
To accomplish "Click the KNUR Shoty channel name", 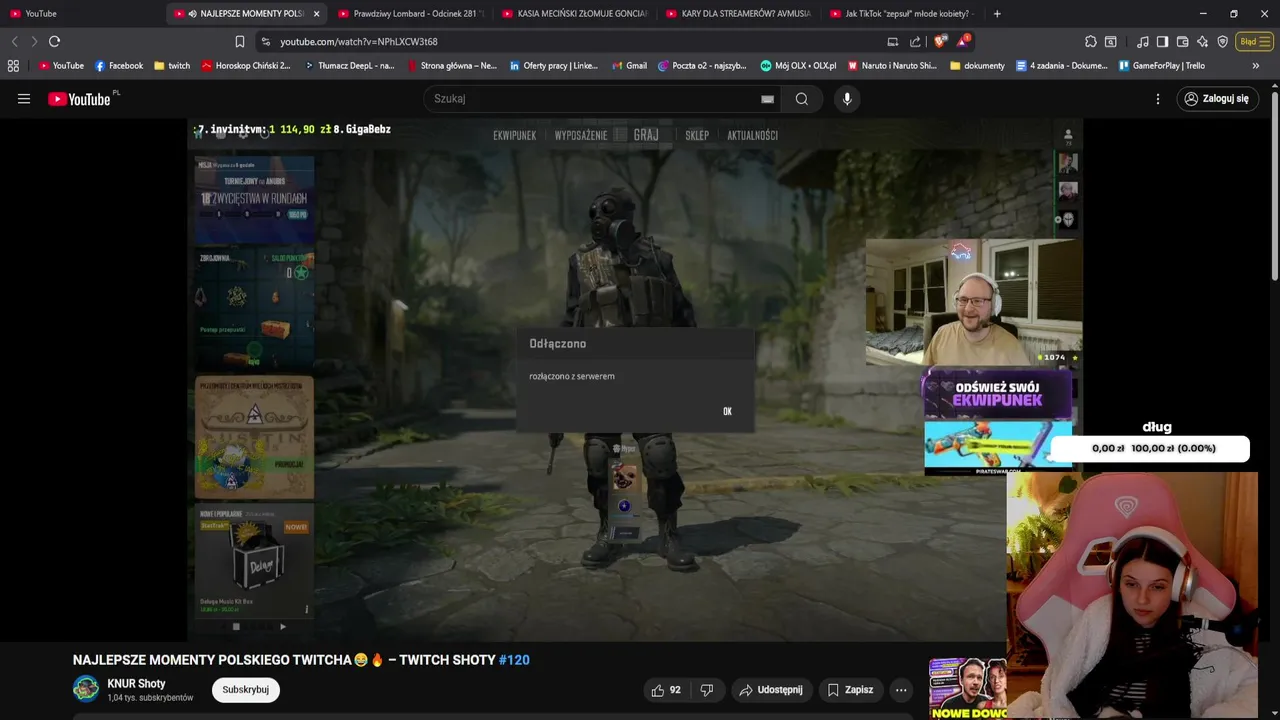I will tap(136, 684).
